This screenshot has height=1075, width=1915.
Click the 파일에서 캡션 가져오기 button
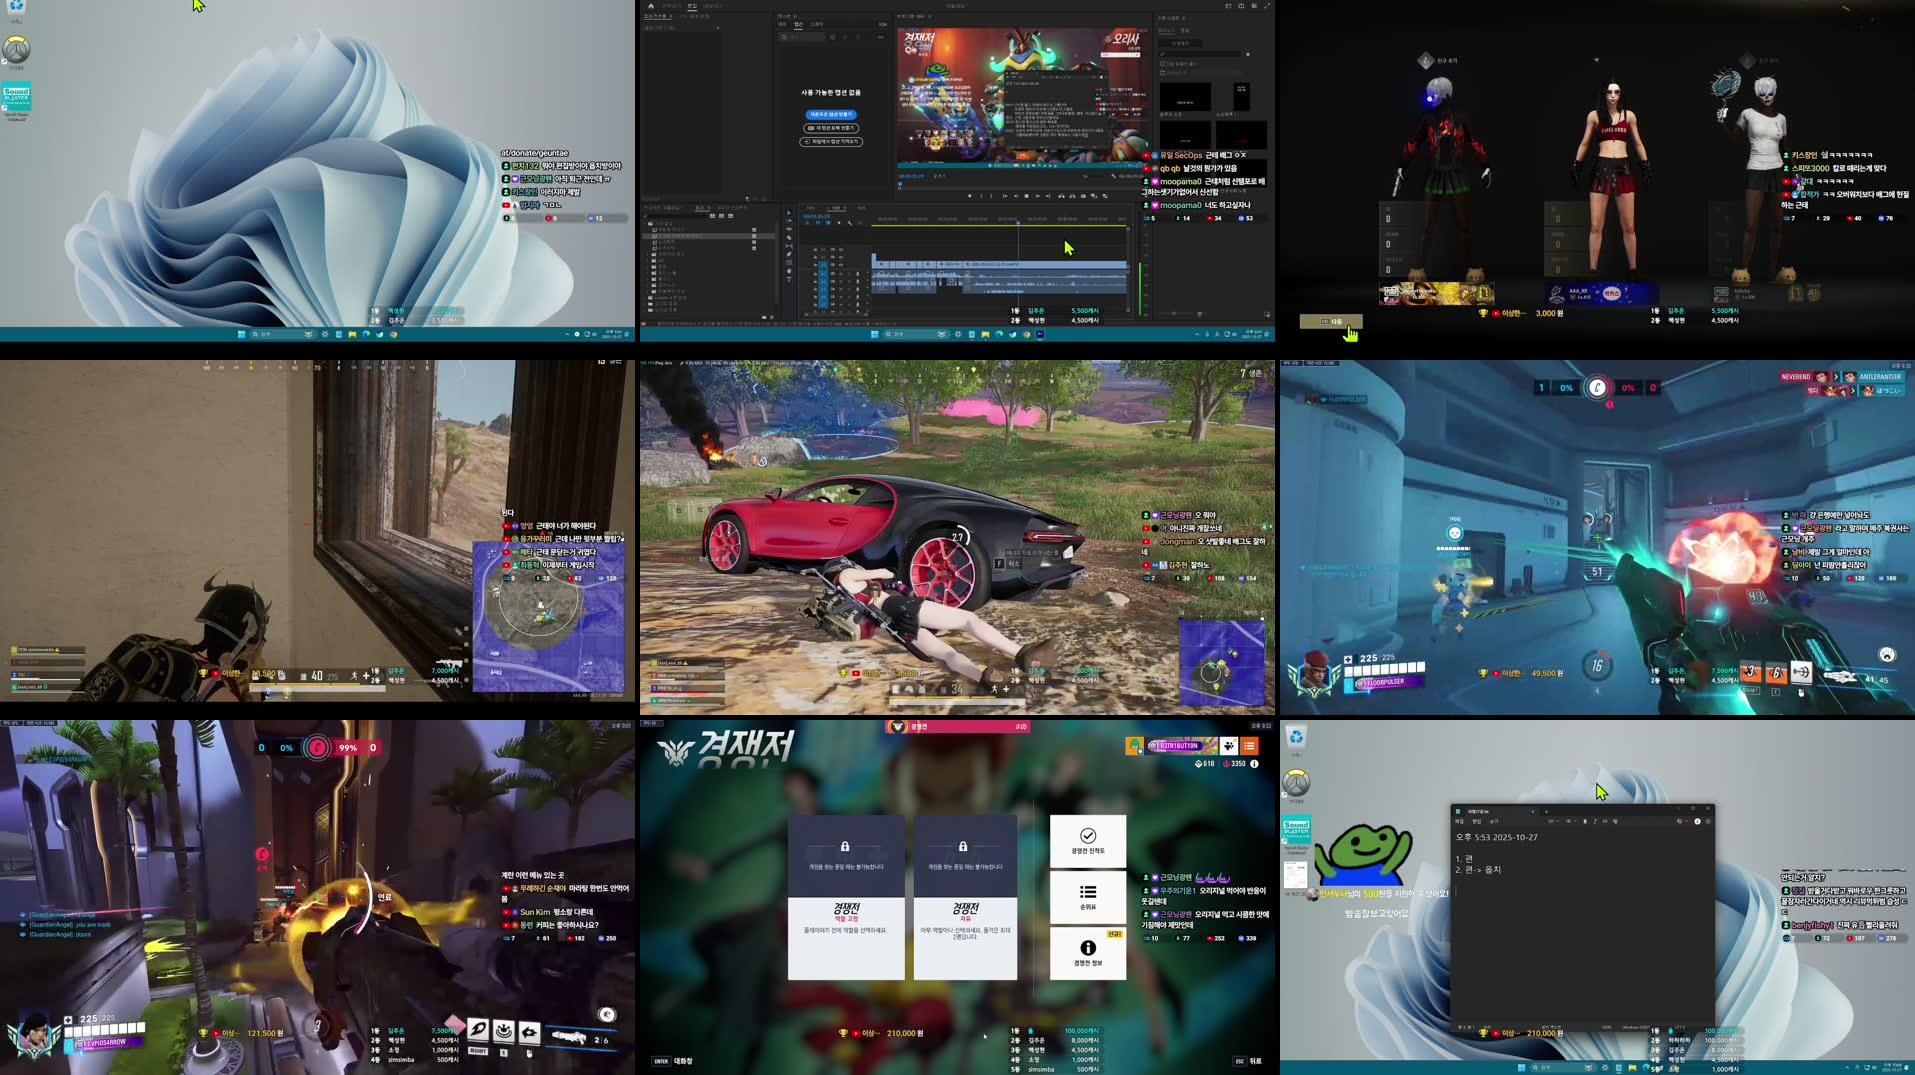point(830,142)
